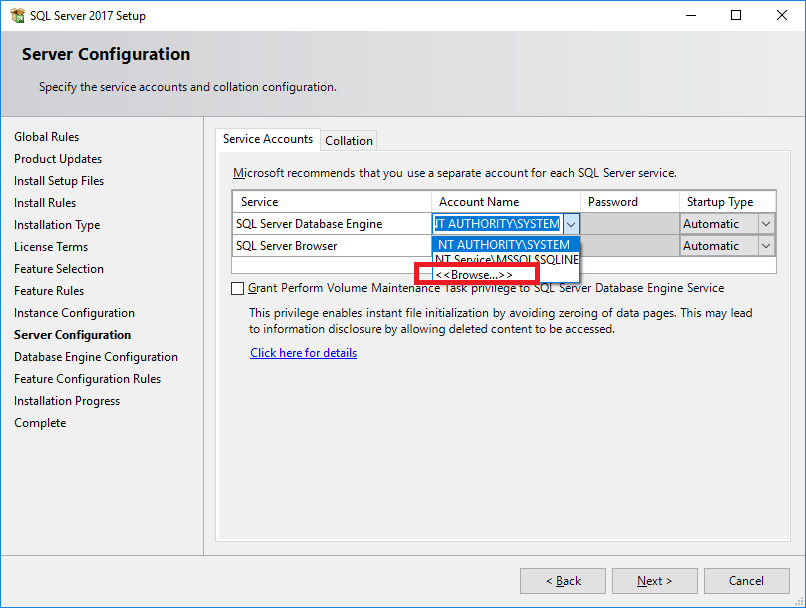Pick the NT Service\MSSQL account option
806x608 pixels.
(506, 260)
